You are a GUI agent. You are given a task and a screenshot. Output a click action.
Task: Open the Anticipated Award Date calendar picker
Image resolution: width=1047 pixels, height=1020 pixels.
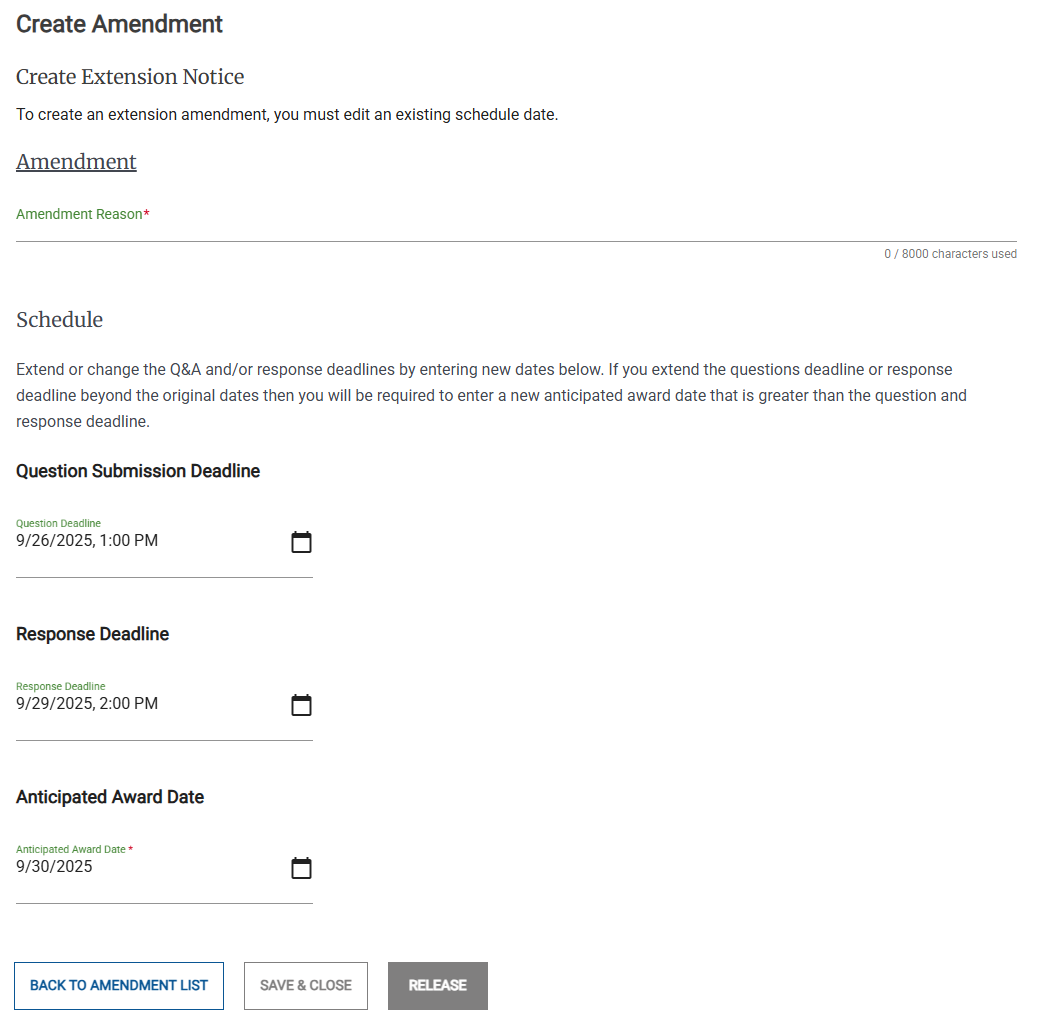point(301,867)
